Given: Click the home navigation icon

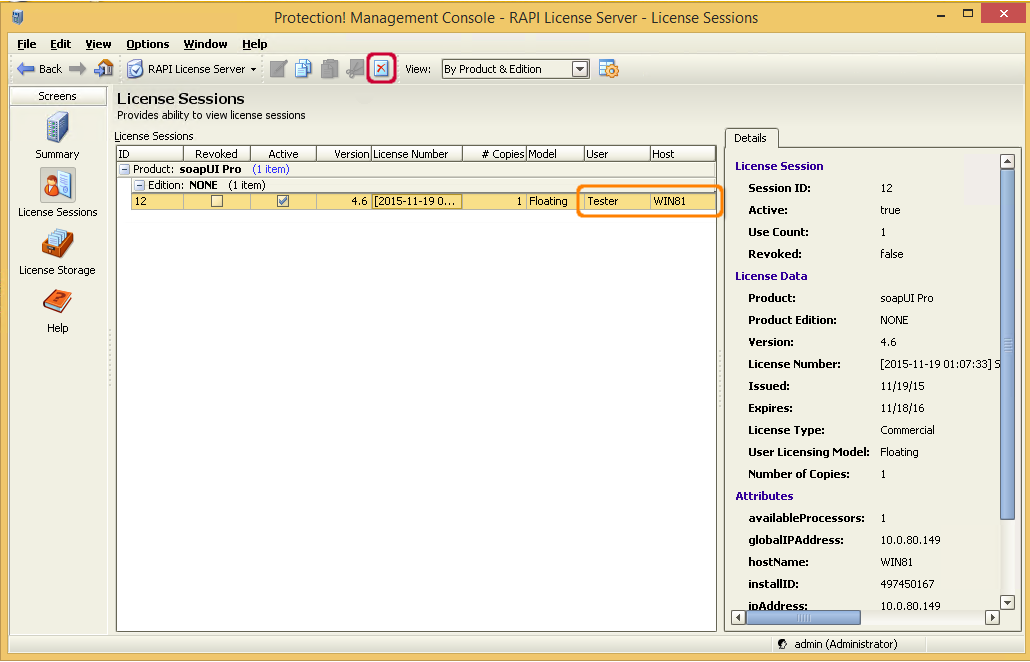Looking at the screenshot, I should coord(103,68).
